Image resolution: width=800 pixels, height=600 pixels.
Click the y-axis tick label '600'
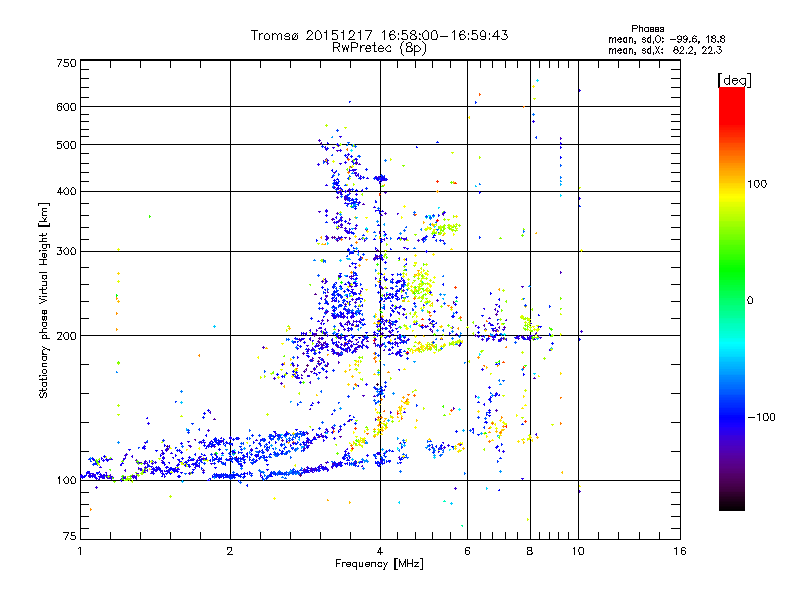click(x=66, y=107)
